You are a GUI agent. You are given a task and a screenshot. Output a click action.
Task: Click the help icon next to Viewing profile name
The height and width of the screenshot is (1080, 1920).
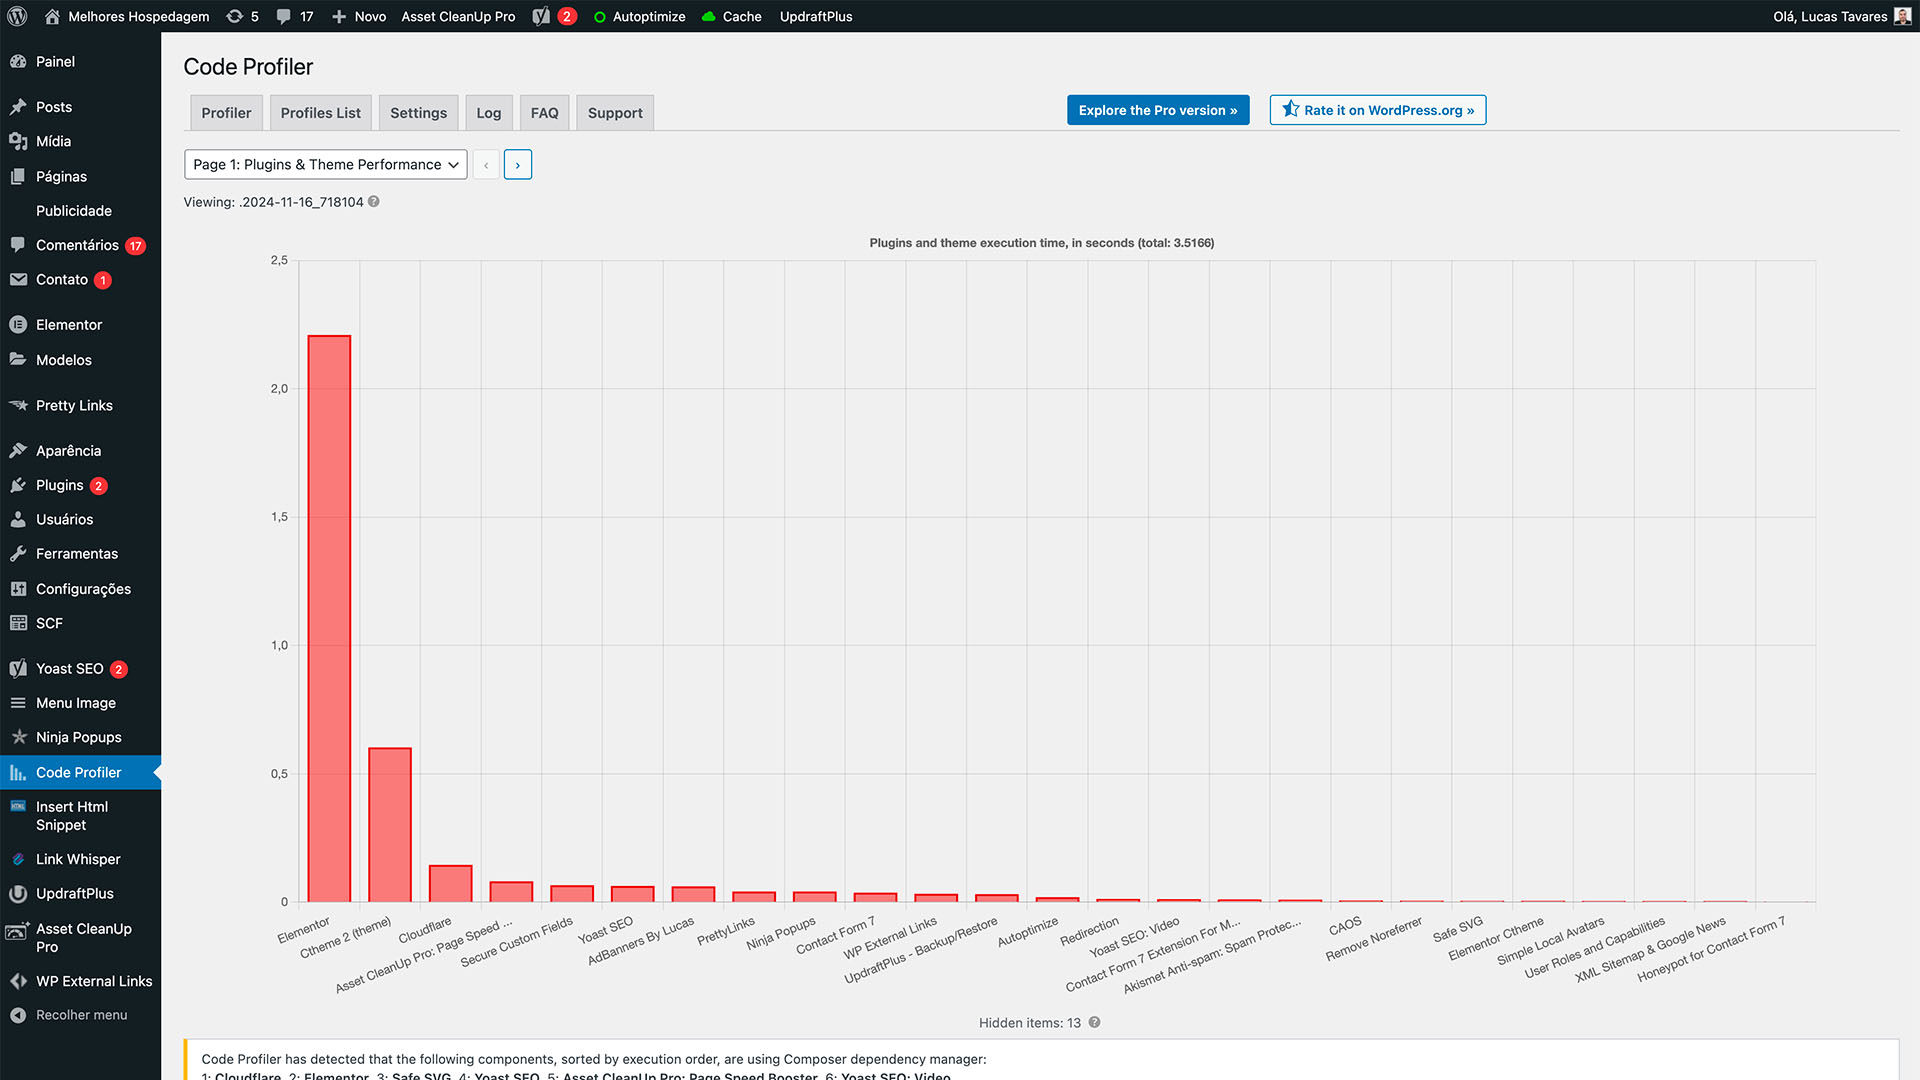(374, 201)
